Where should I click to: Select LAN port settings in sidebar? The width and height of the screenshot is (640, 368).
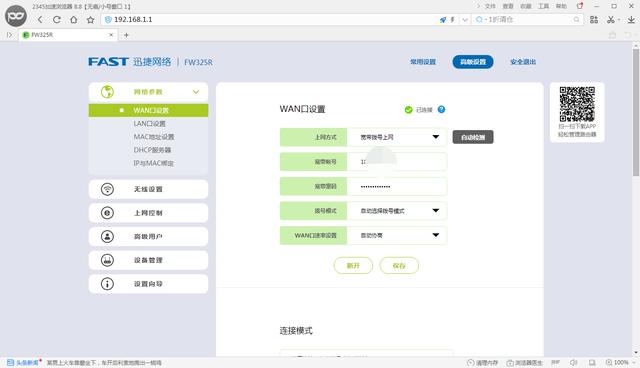click(x=149, y=124)
